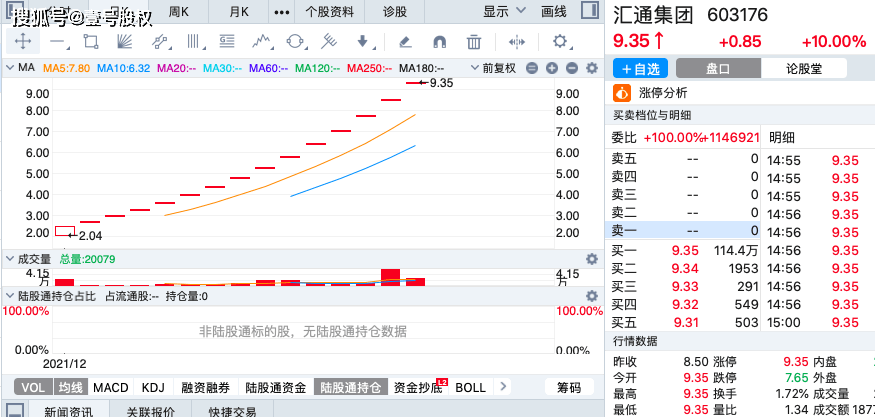Viewport: 875px width, 417px height.
Task: Toggle the MACD indicator
Action: (111, 387)
